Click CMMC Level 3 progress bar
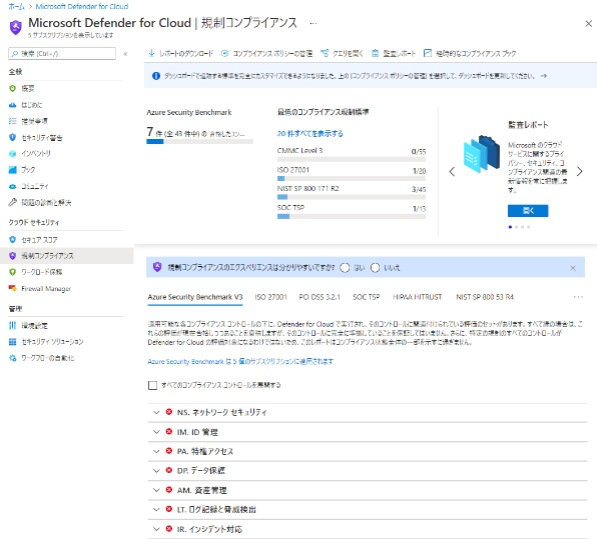This screenshot has width=597, height=539. pyautogui.click(x=351, y=159)
